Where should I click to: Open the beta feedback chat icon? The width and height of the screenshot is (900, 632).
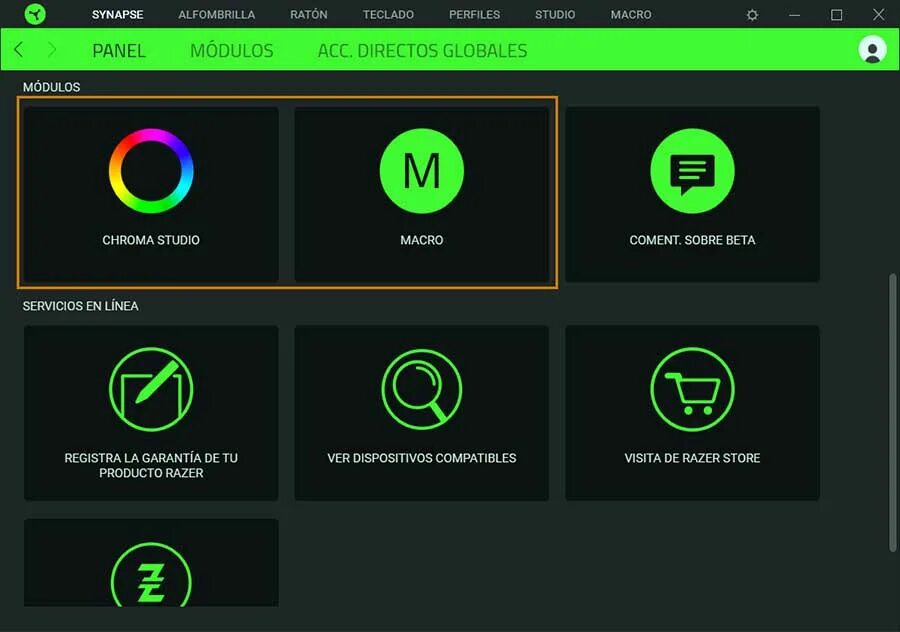point(692,171)
